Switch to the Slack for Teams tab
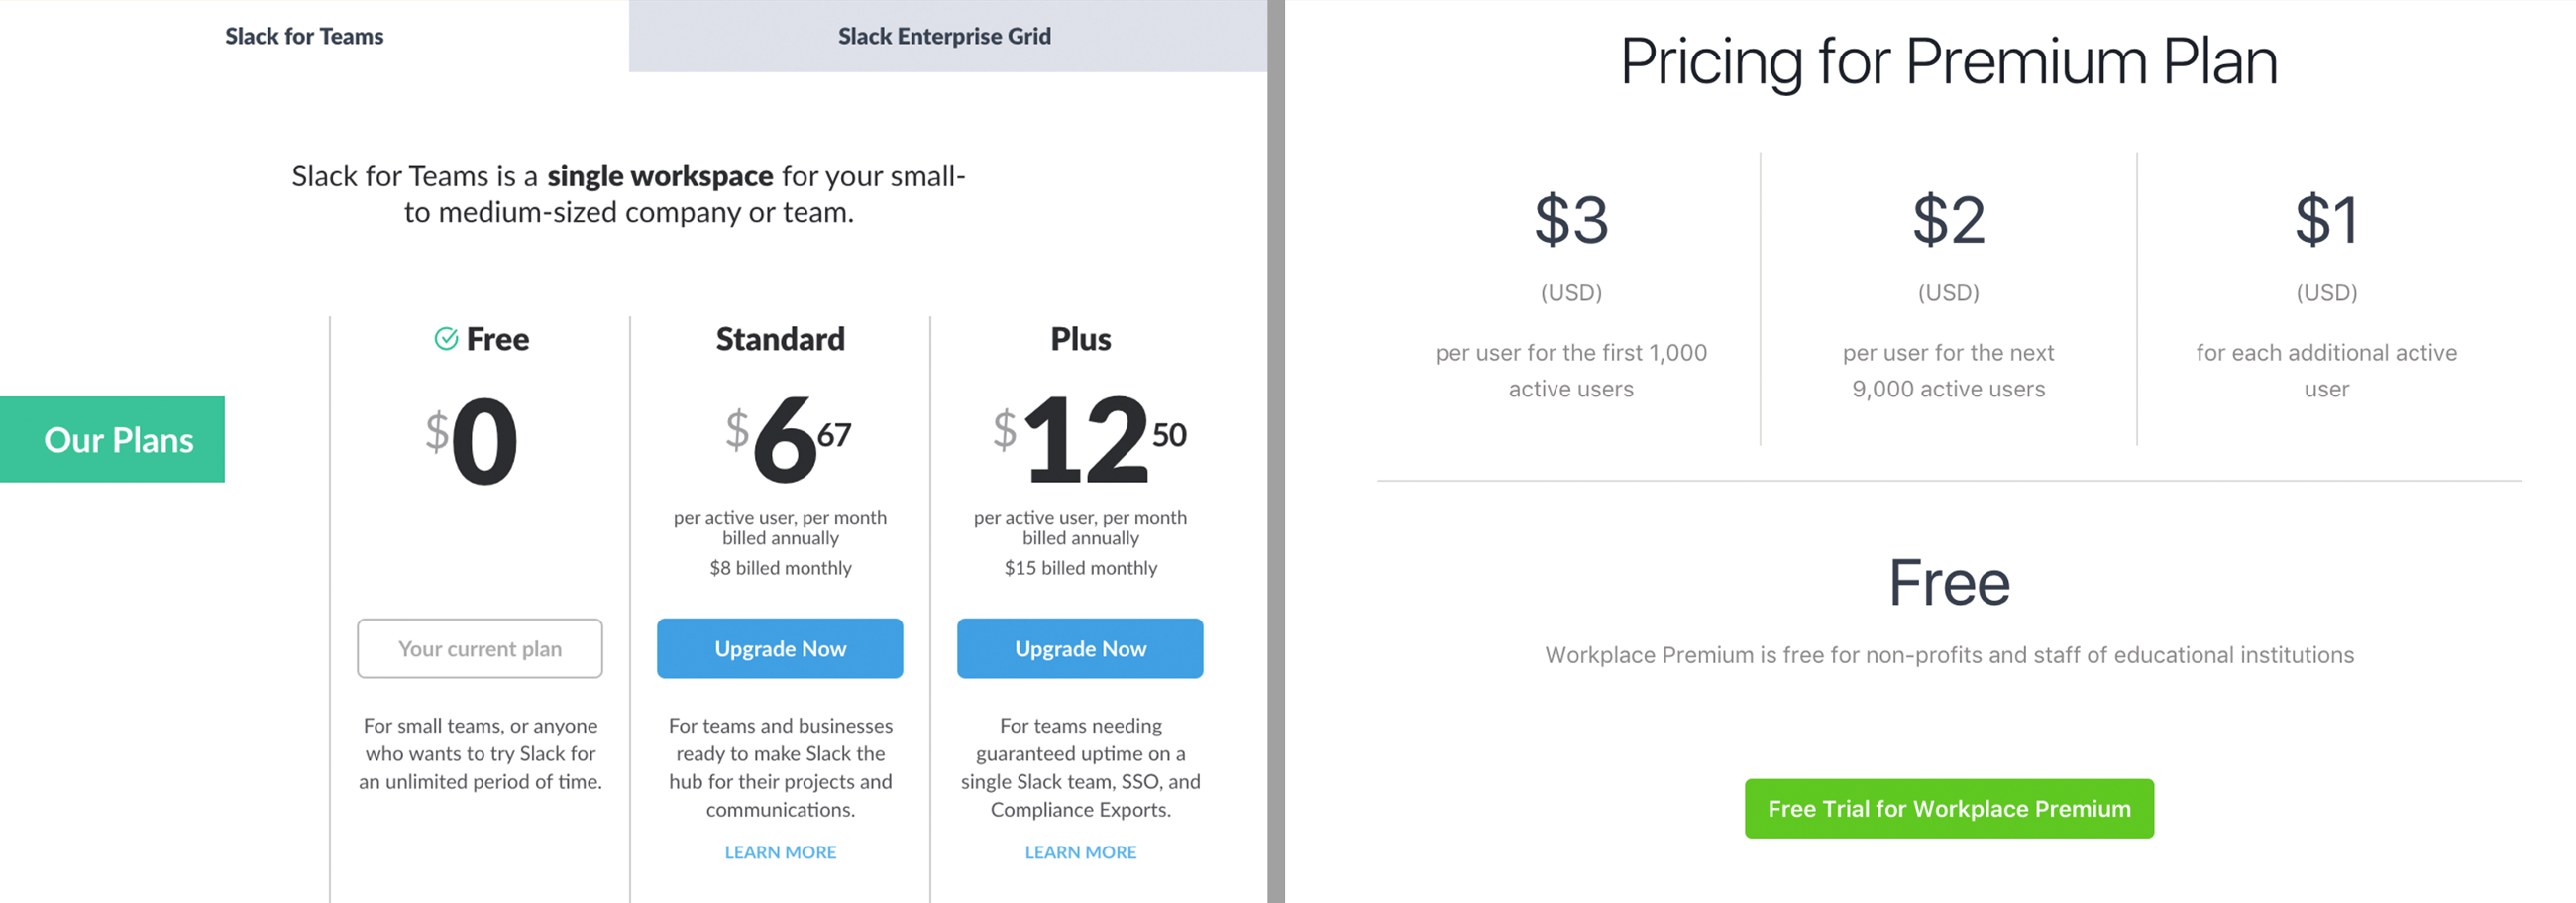This screenshot has height=903, width=2576. [304, 36]
